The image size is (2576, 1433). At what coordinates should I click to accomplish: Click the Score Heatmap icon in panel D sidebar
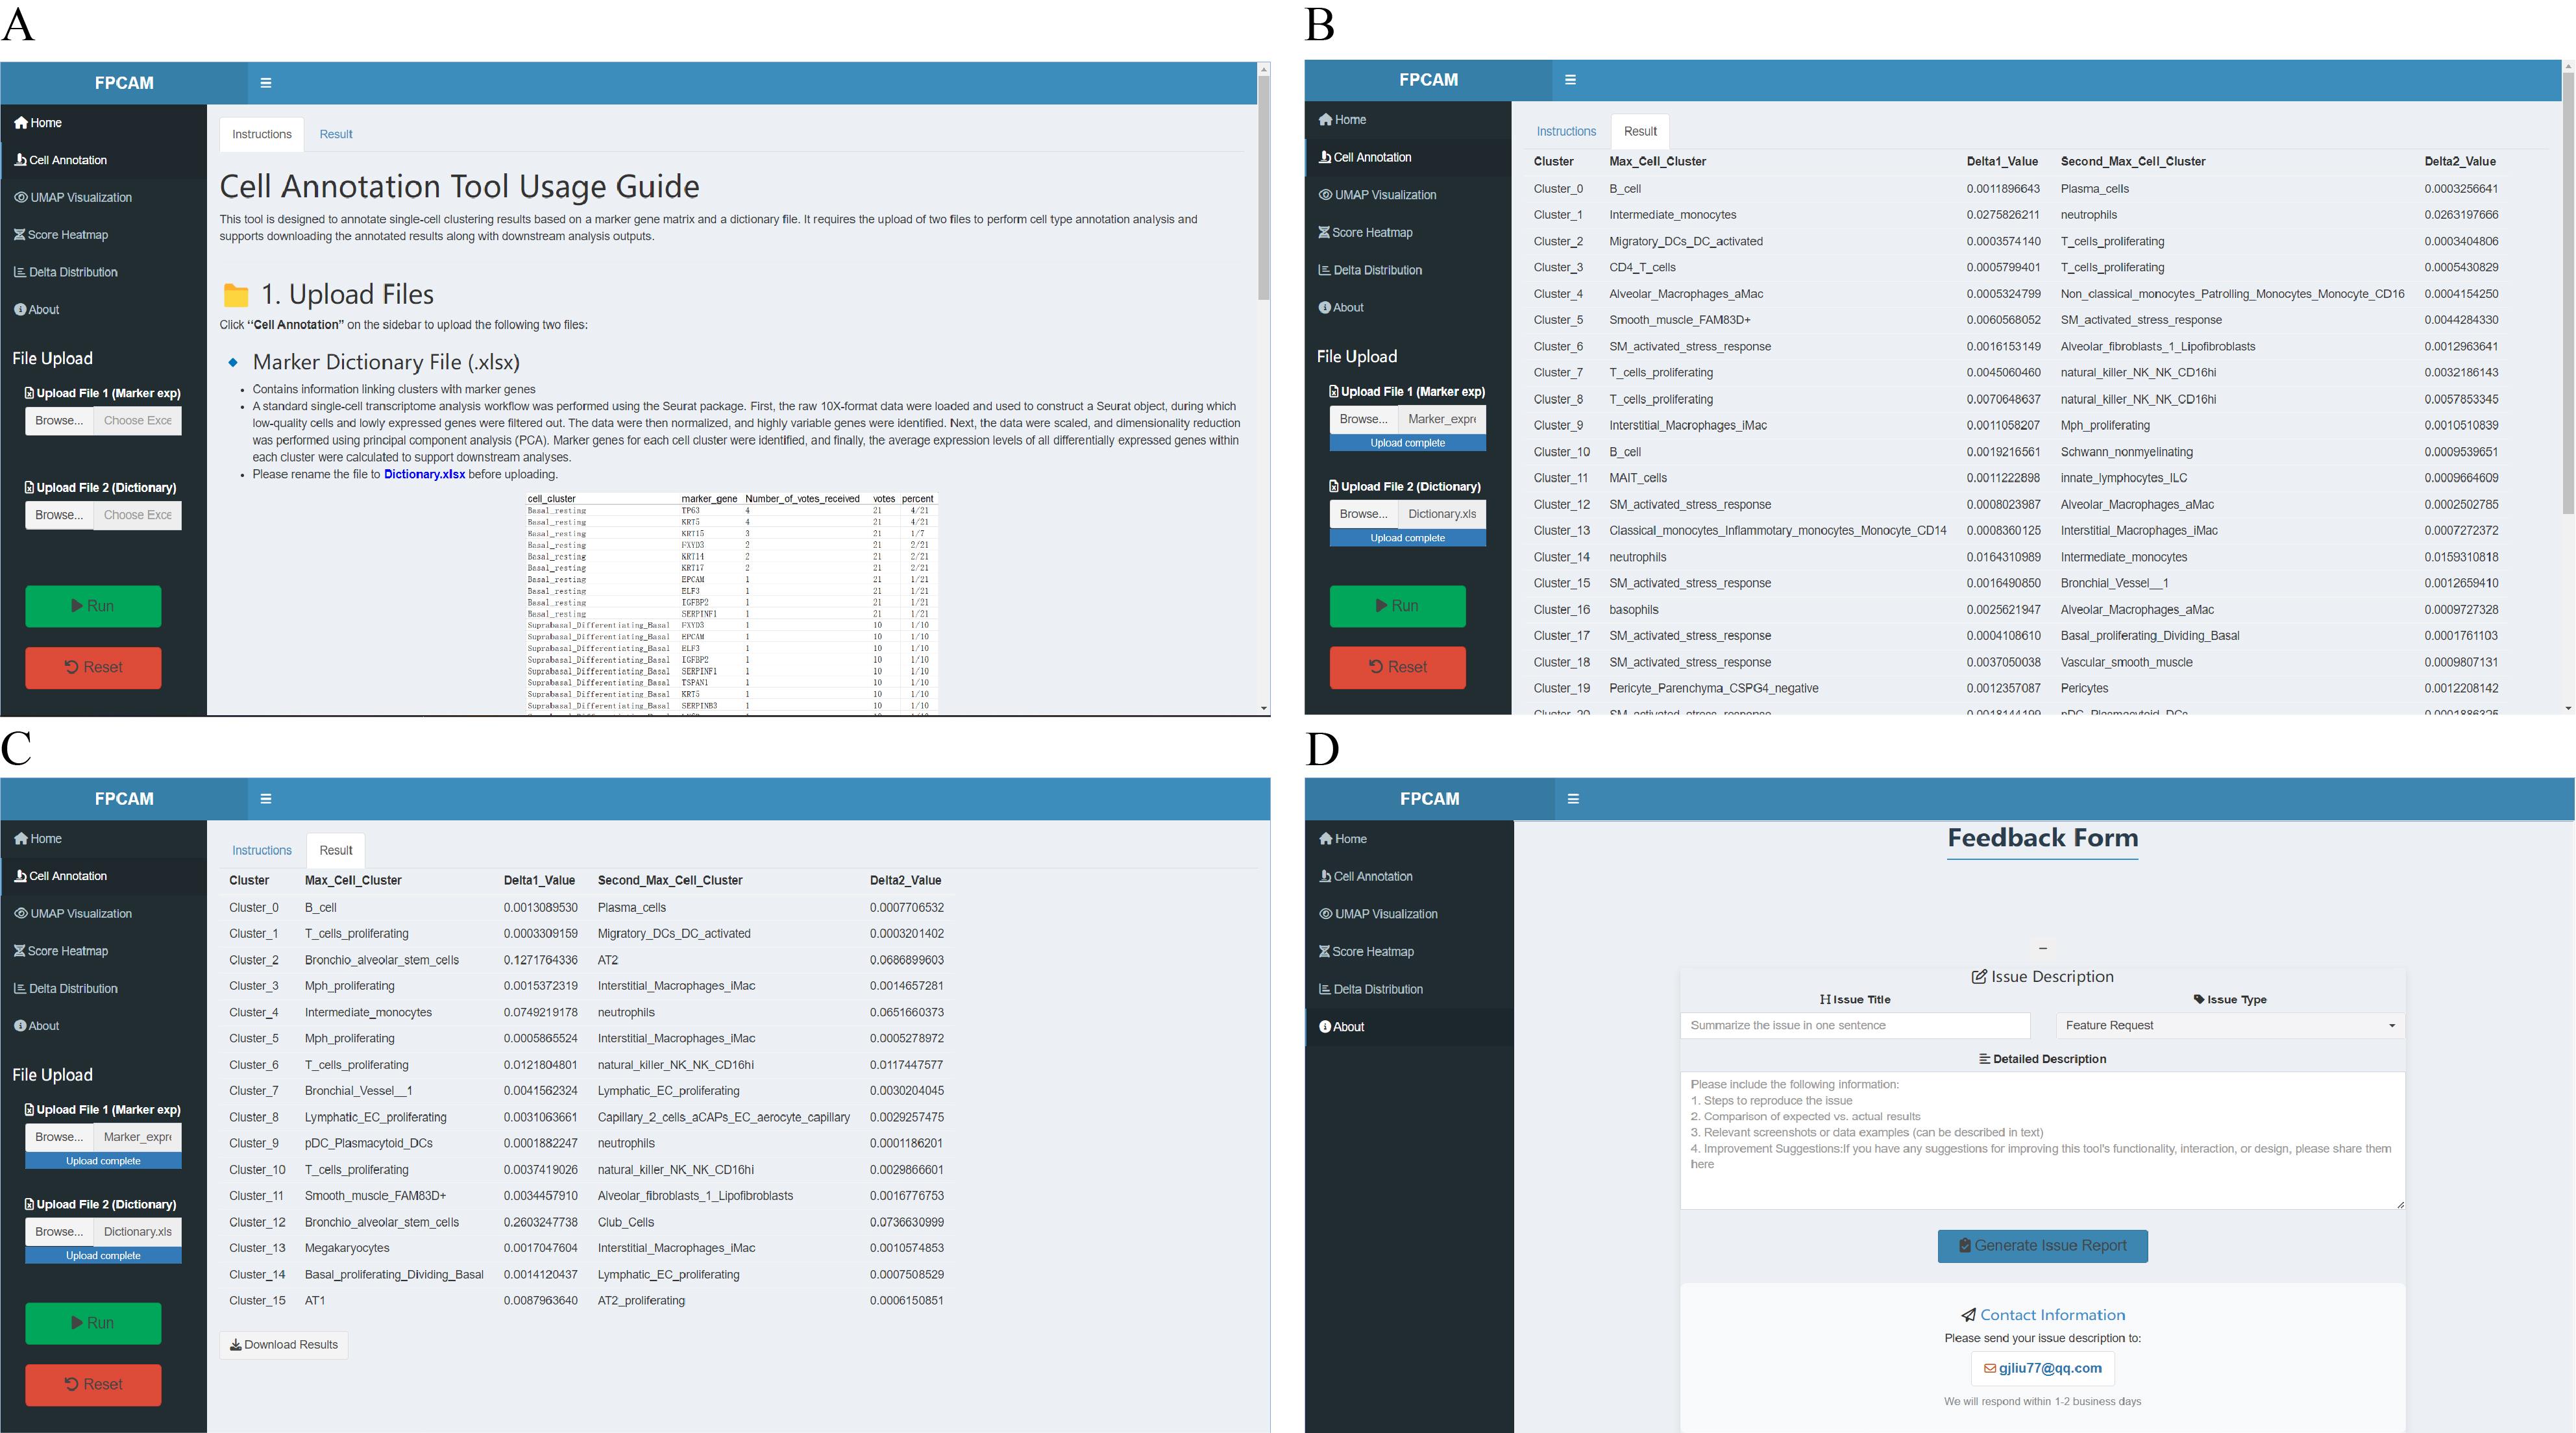coord(1325,952)
